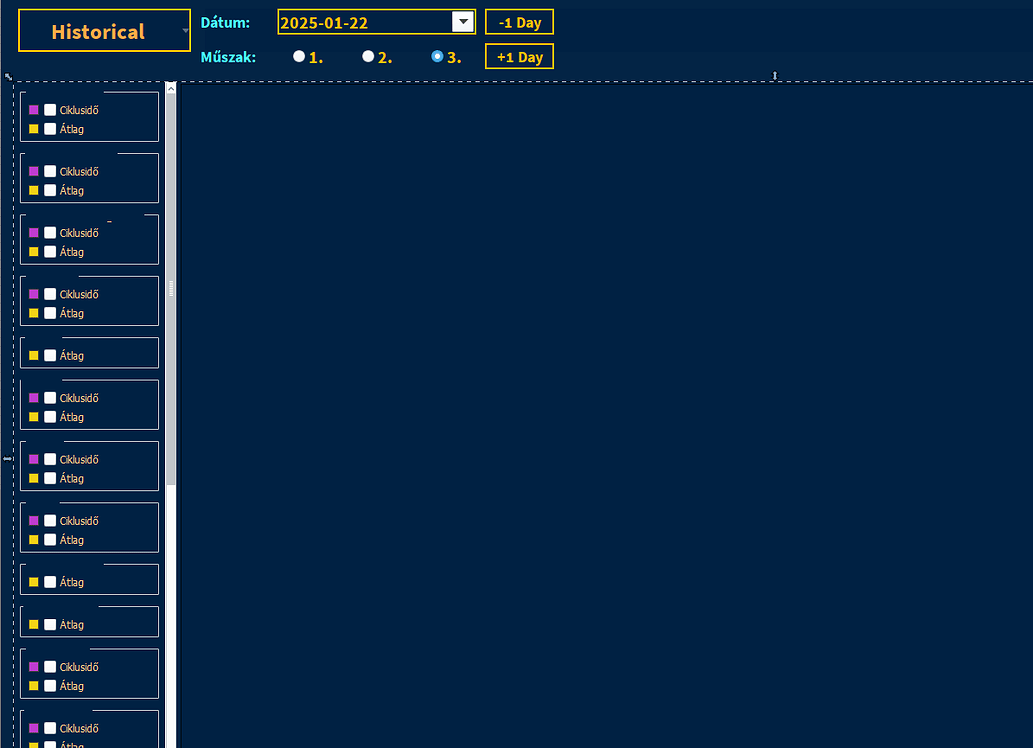The width and height of the screenshot is (1033, 748).
Task: Select Műszak radio option 3.
Action: 437,57
